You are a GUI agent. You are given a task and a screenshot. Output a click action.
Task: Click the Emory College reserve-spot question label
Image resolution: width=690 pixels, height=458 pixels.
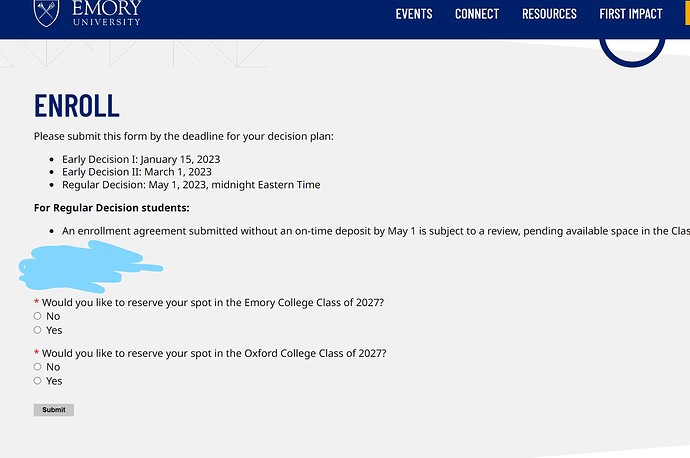coord(213,302)
